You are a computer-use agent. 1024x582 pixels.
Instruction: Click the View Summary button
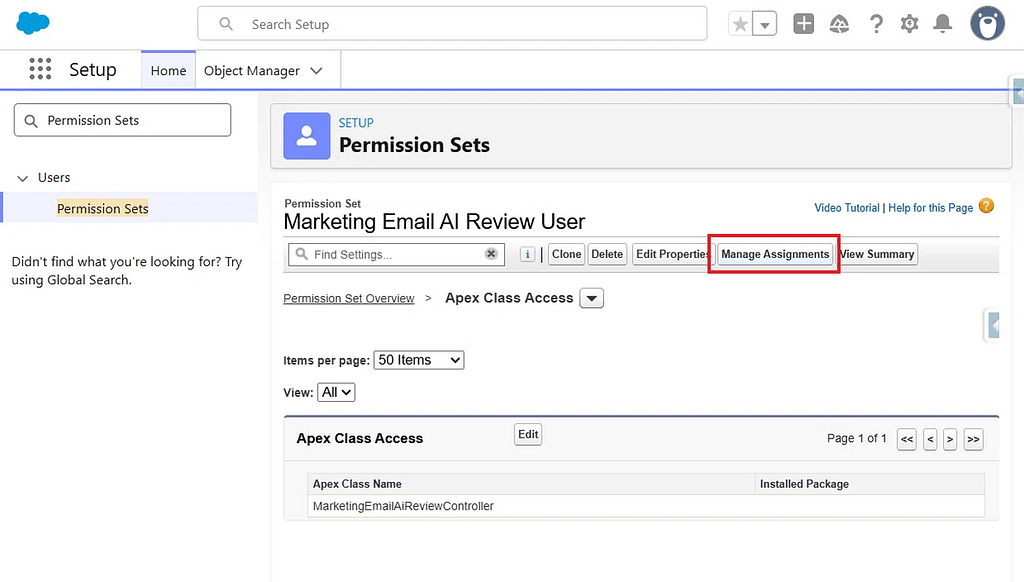(877, 254)
